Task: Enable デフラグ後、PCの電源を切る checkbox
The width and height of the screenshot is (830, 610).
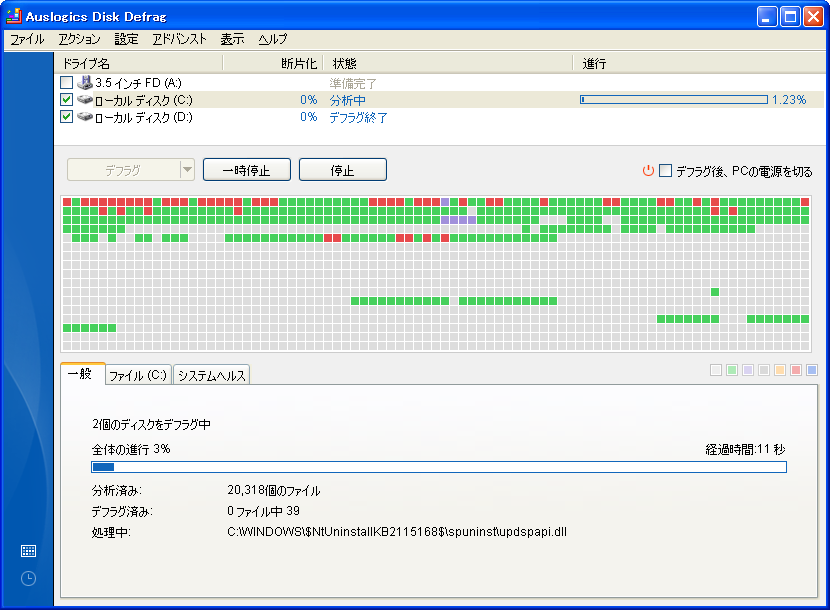Action: point(665,171)
